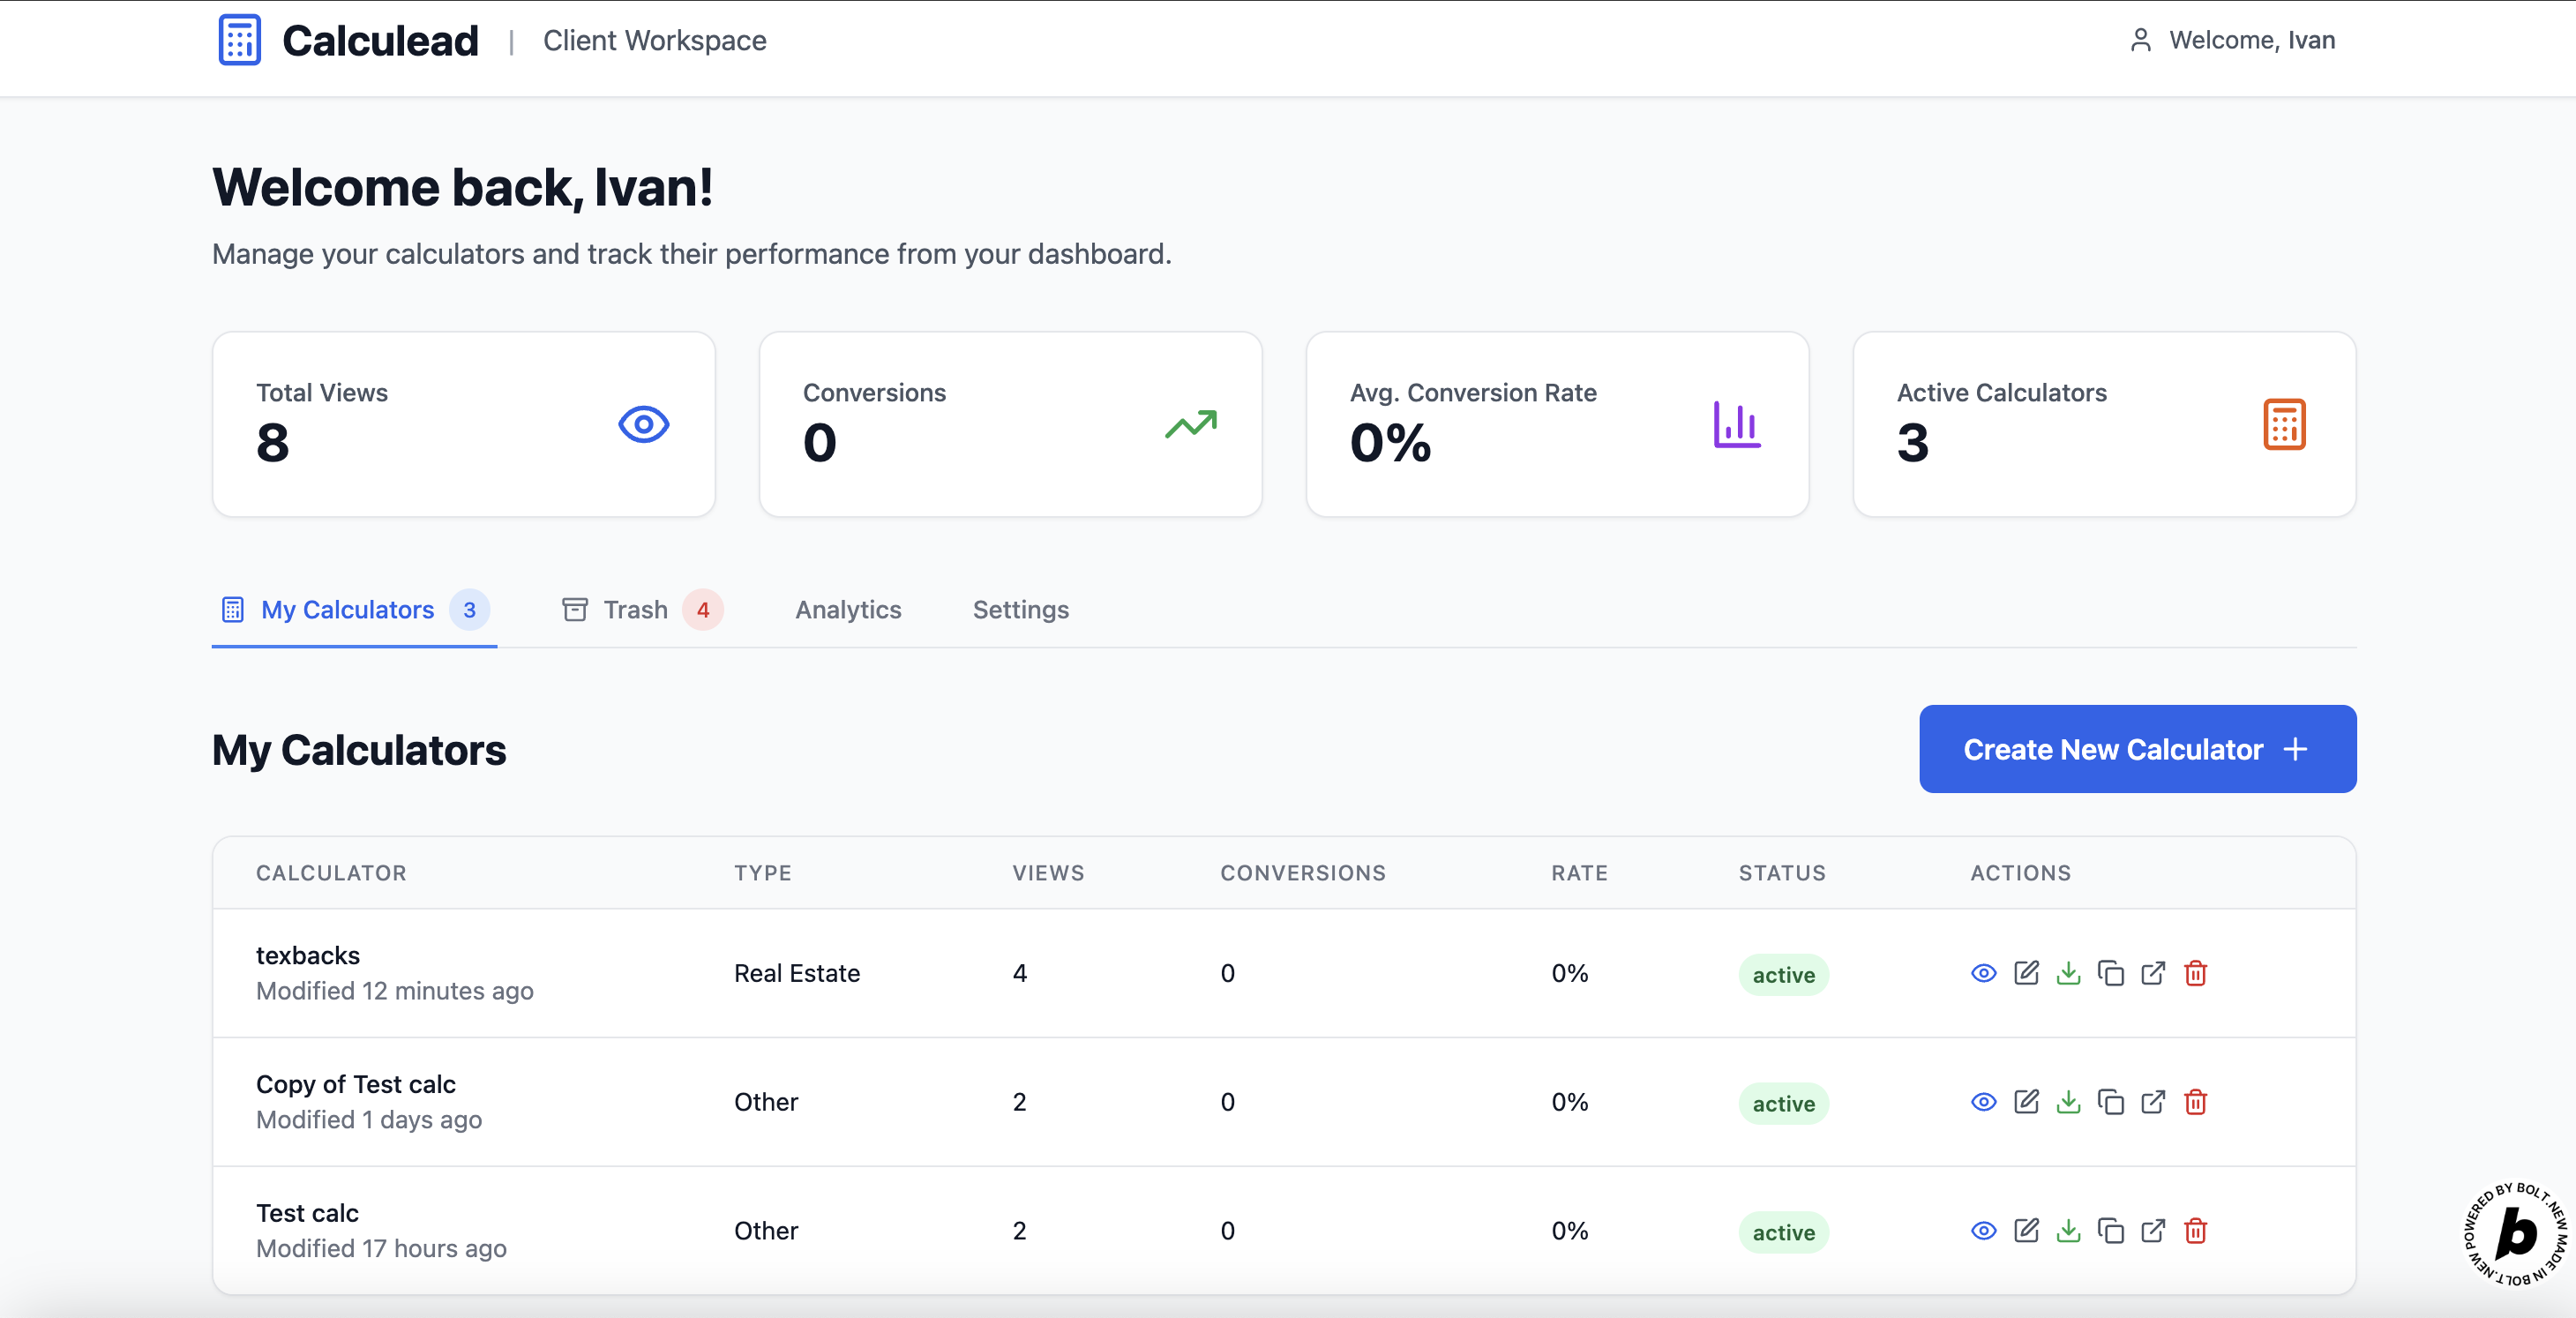Open Copy of Test calc in new window

(2153, 1102)
